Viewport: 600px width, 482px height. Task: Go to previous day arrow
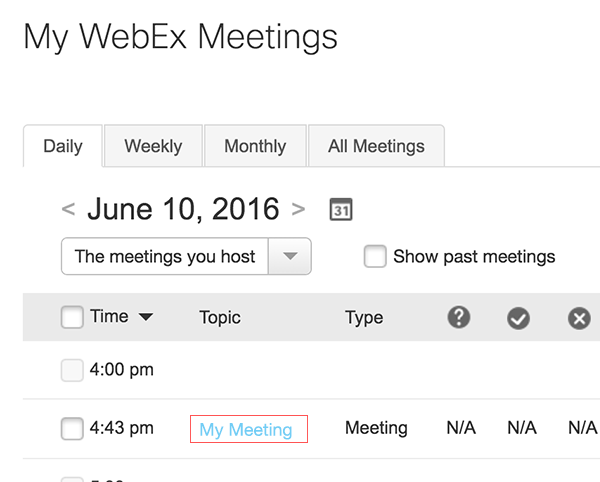point(68,209)
